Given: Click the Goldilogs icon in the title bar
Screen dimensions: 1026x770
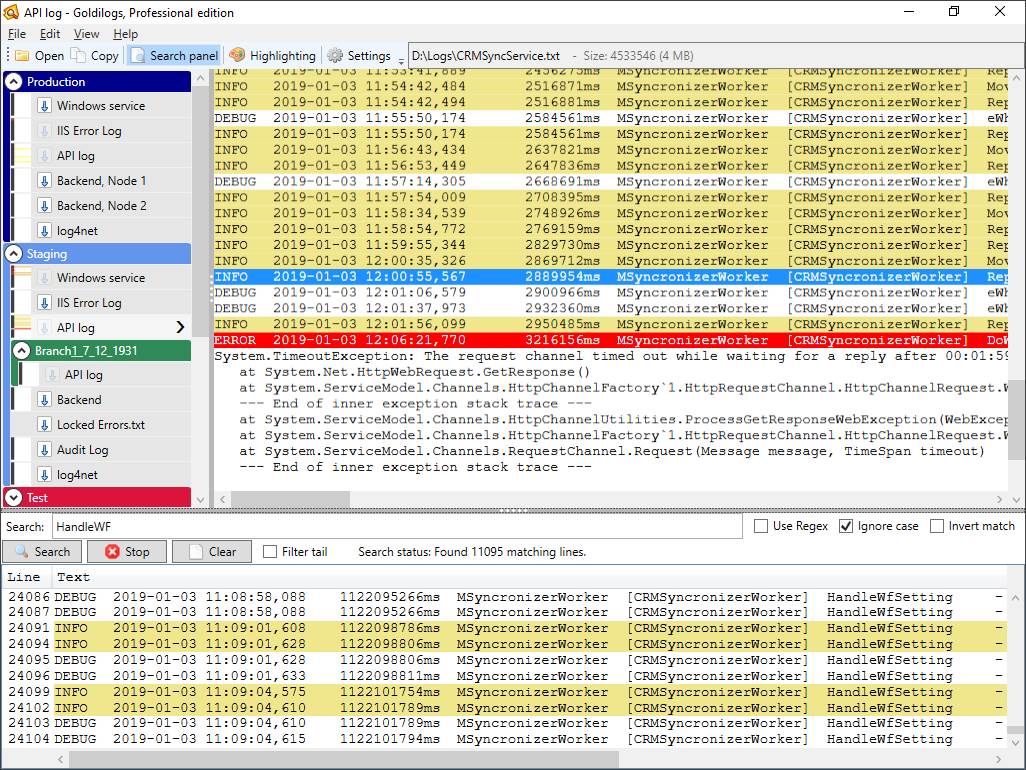Looking at the screenshot, I should click(13, 12).
